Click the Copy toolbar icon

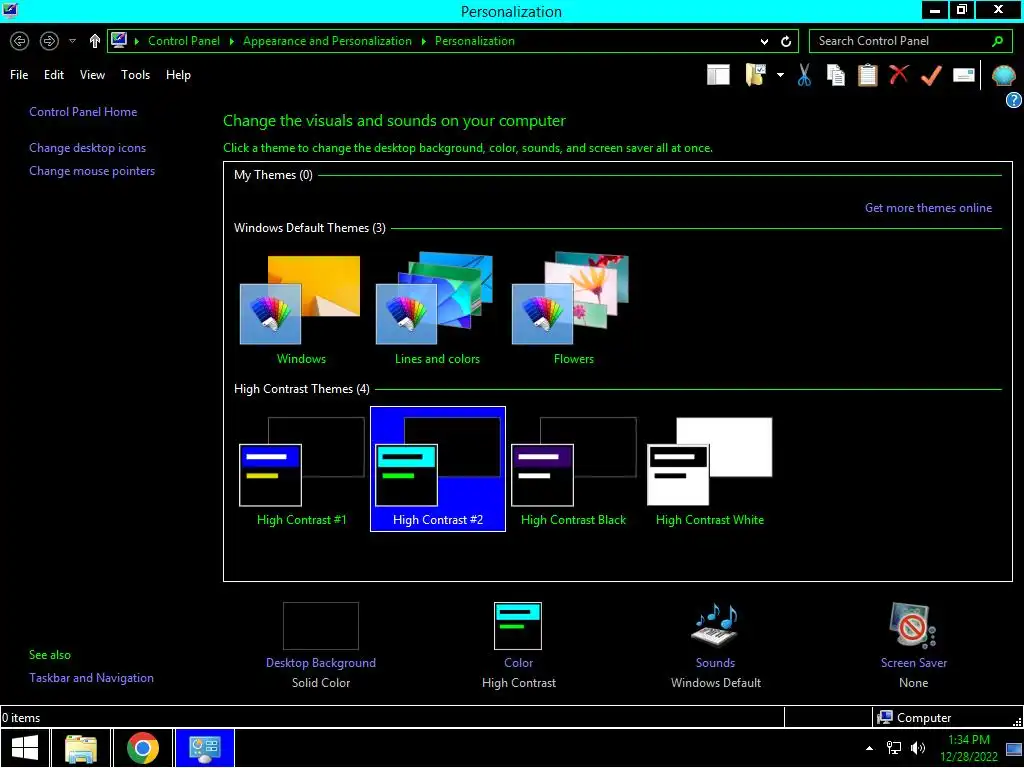click(x=835, y=75)
